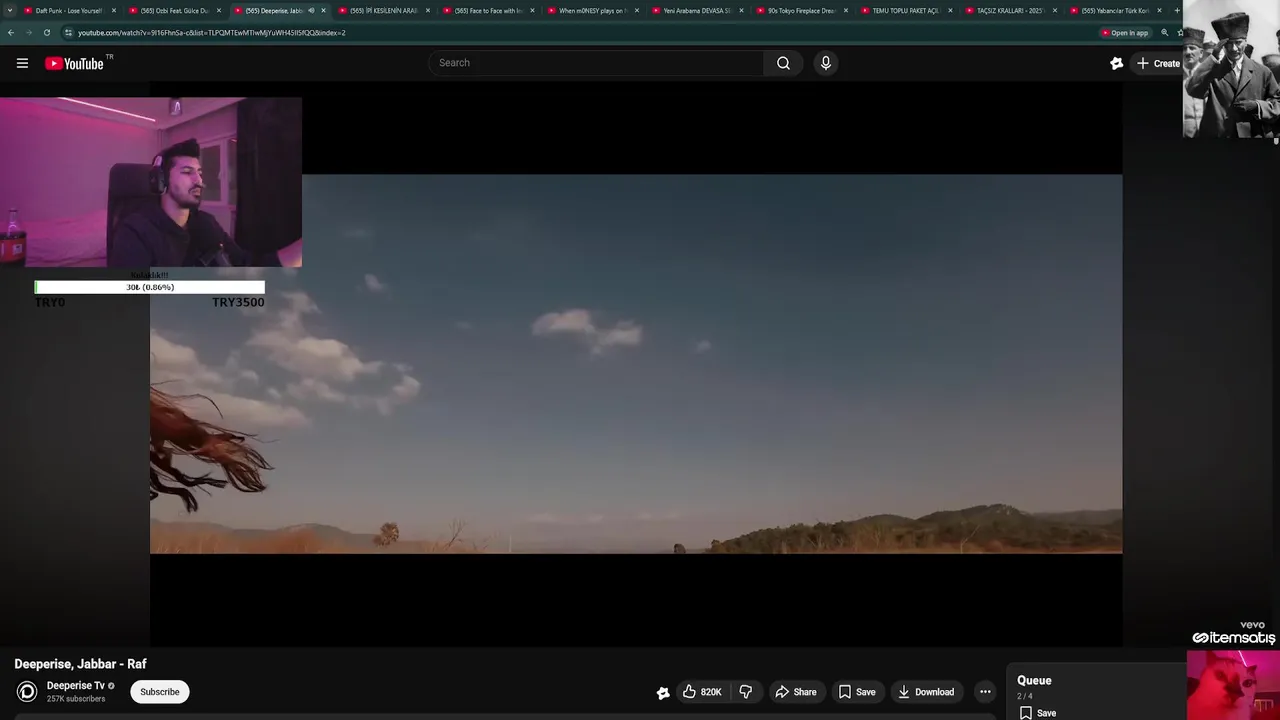Image resolution: width=1280 pixels, height=720 pixels.
Task: Click the video player area
Action: point(636,364)
